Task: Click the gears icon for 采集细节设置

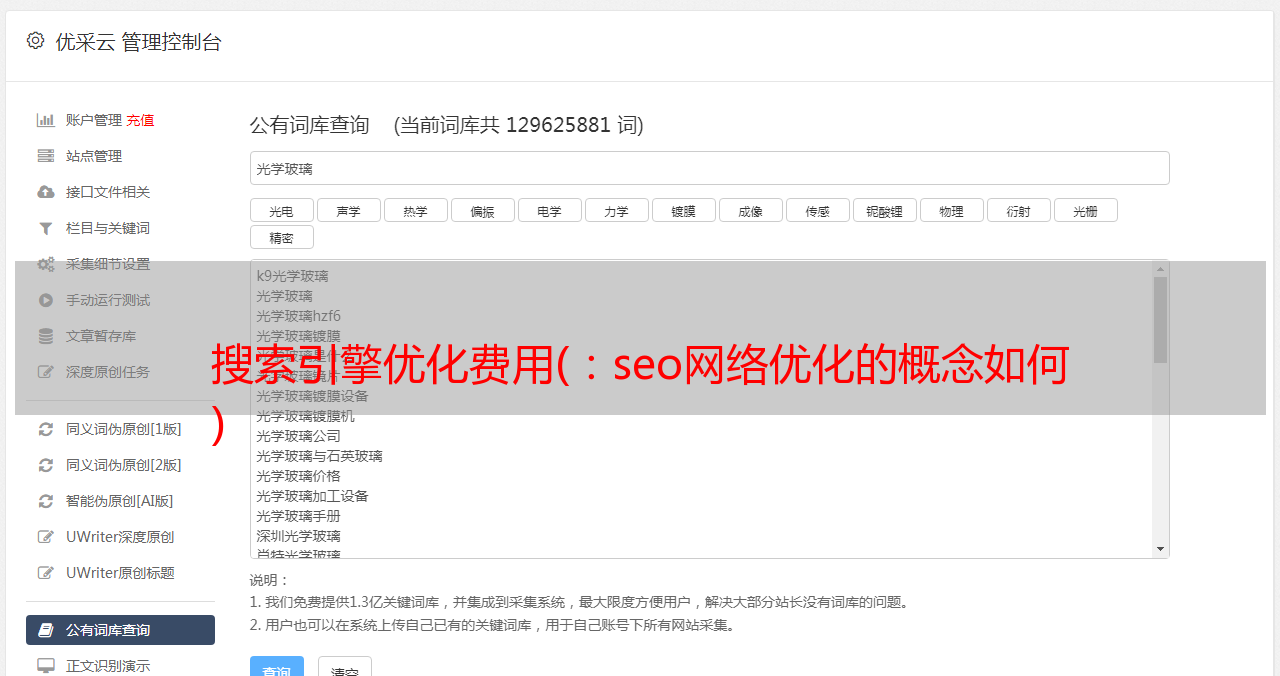Action: click(45, 264)
